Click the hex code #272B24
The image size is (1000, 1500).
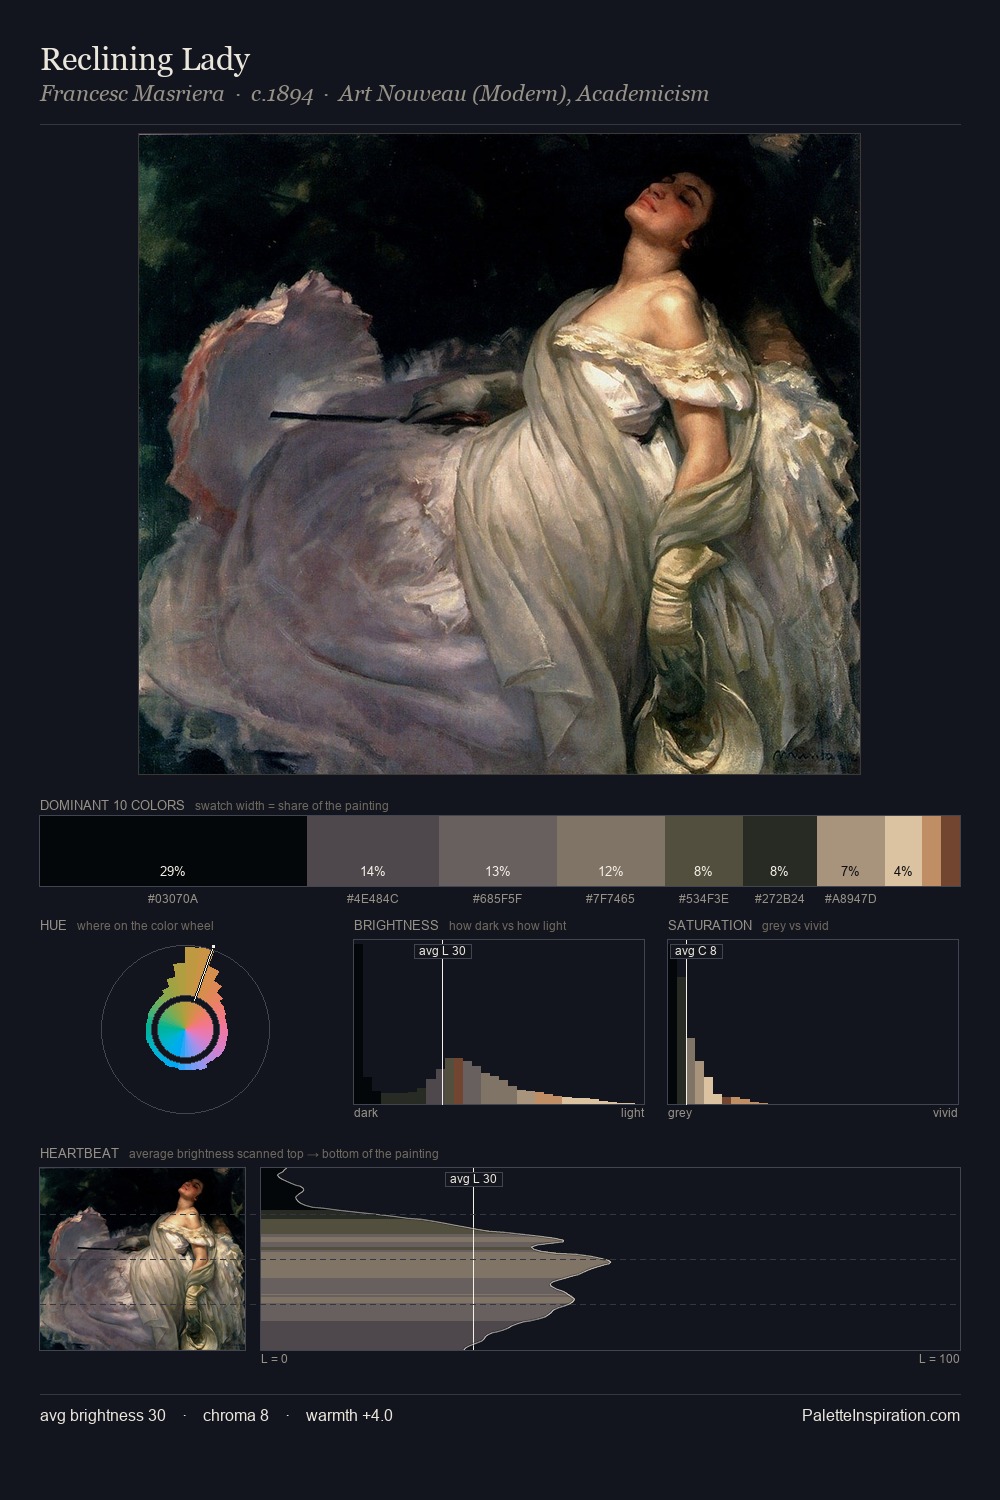[x=779, y=899]
